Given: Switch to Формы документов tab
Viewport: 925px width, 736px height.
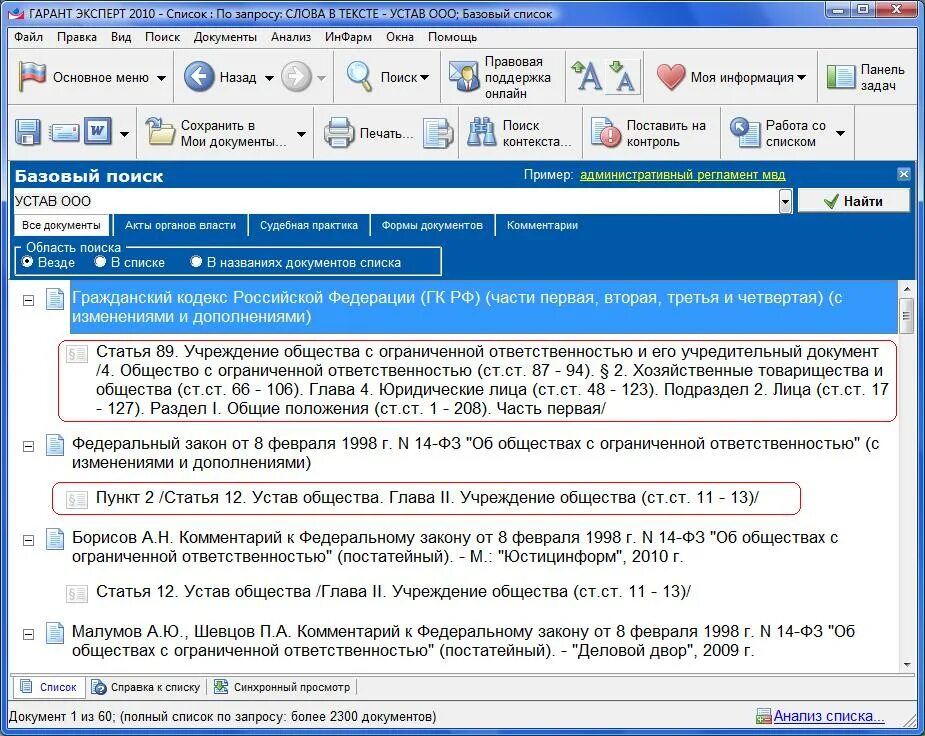Looking at the screenshot, I should pyautogui.click(x=432, y=225).
